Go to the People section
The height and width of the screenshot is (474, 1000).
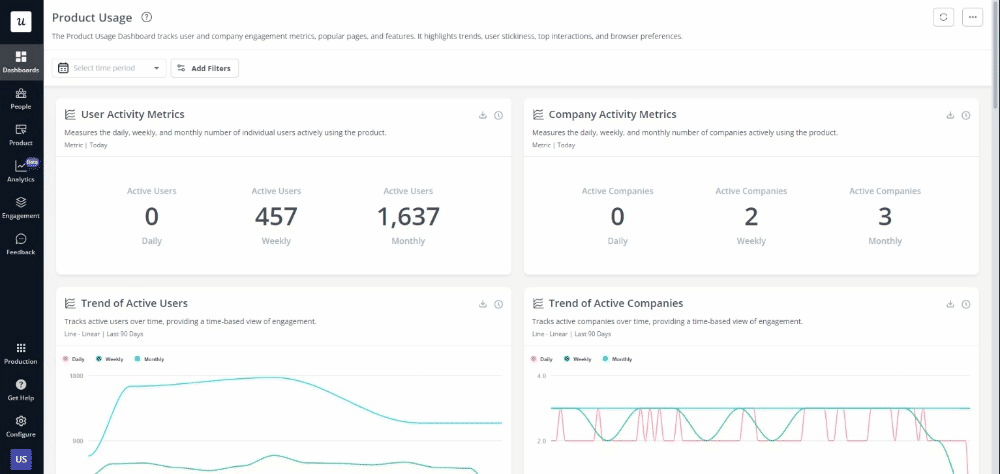20,98
